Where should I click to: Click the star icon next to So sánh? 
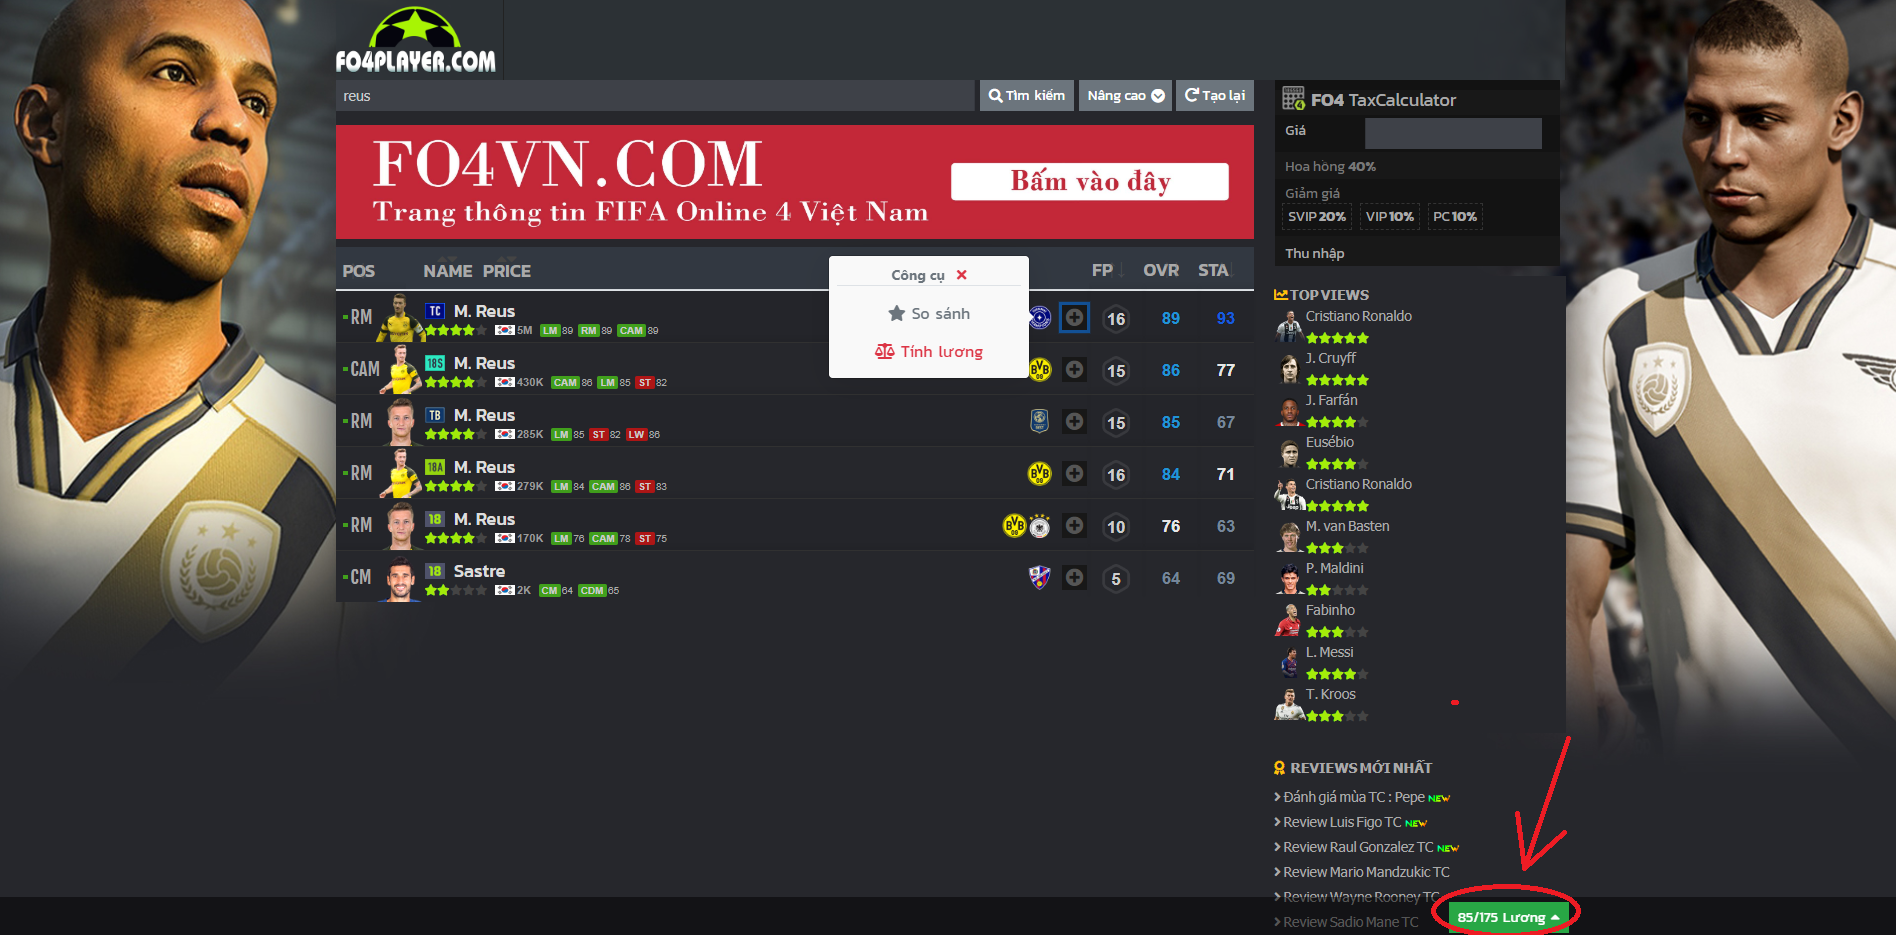[896, 314]
